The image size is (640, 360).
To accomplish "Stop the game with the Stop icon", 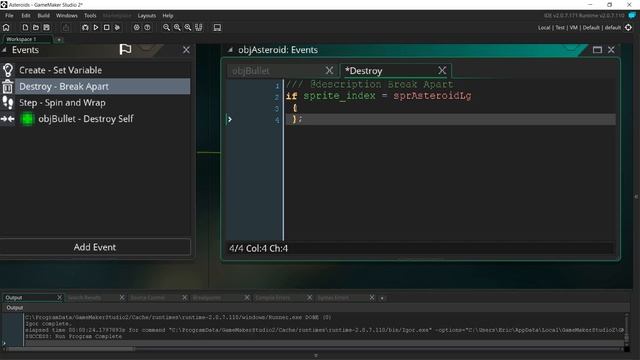I will [107, 28].
